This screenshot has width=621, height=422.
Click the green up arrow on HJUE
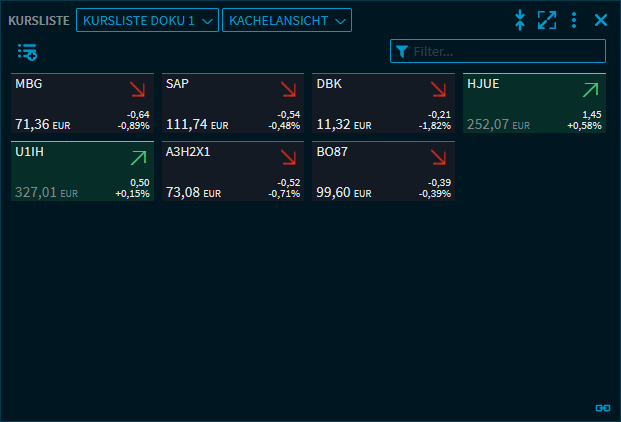[x=589, y=90]
